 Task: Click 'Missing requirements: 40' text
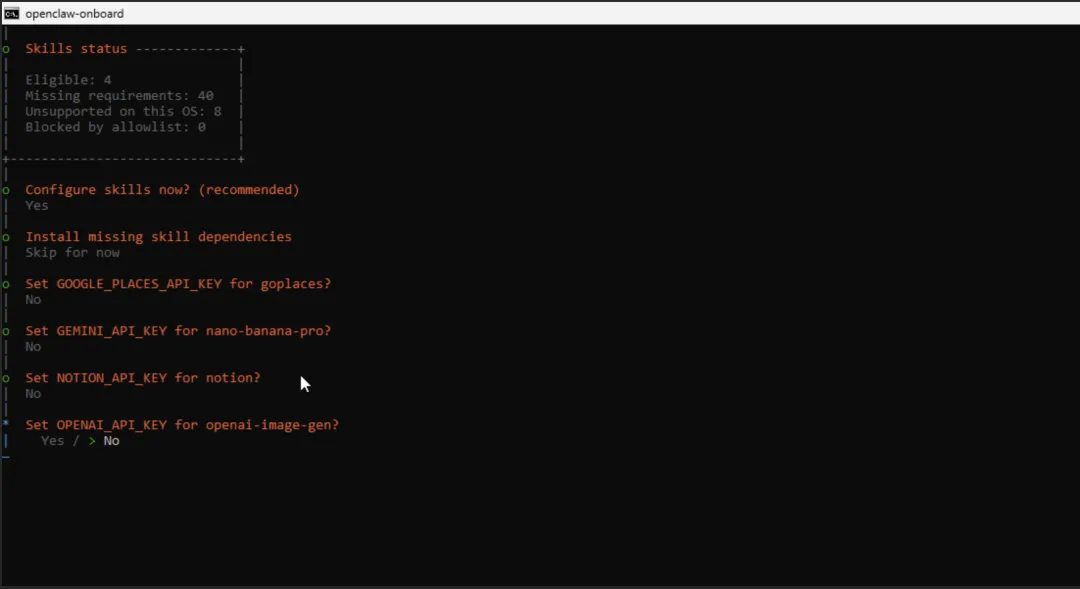coord(119,96)
